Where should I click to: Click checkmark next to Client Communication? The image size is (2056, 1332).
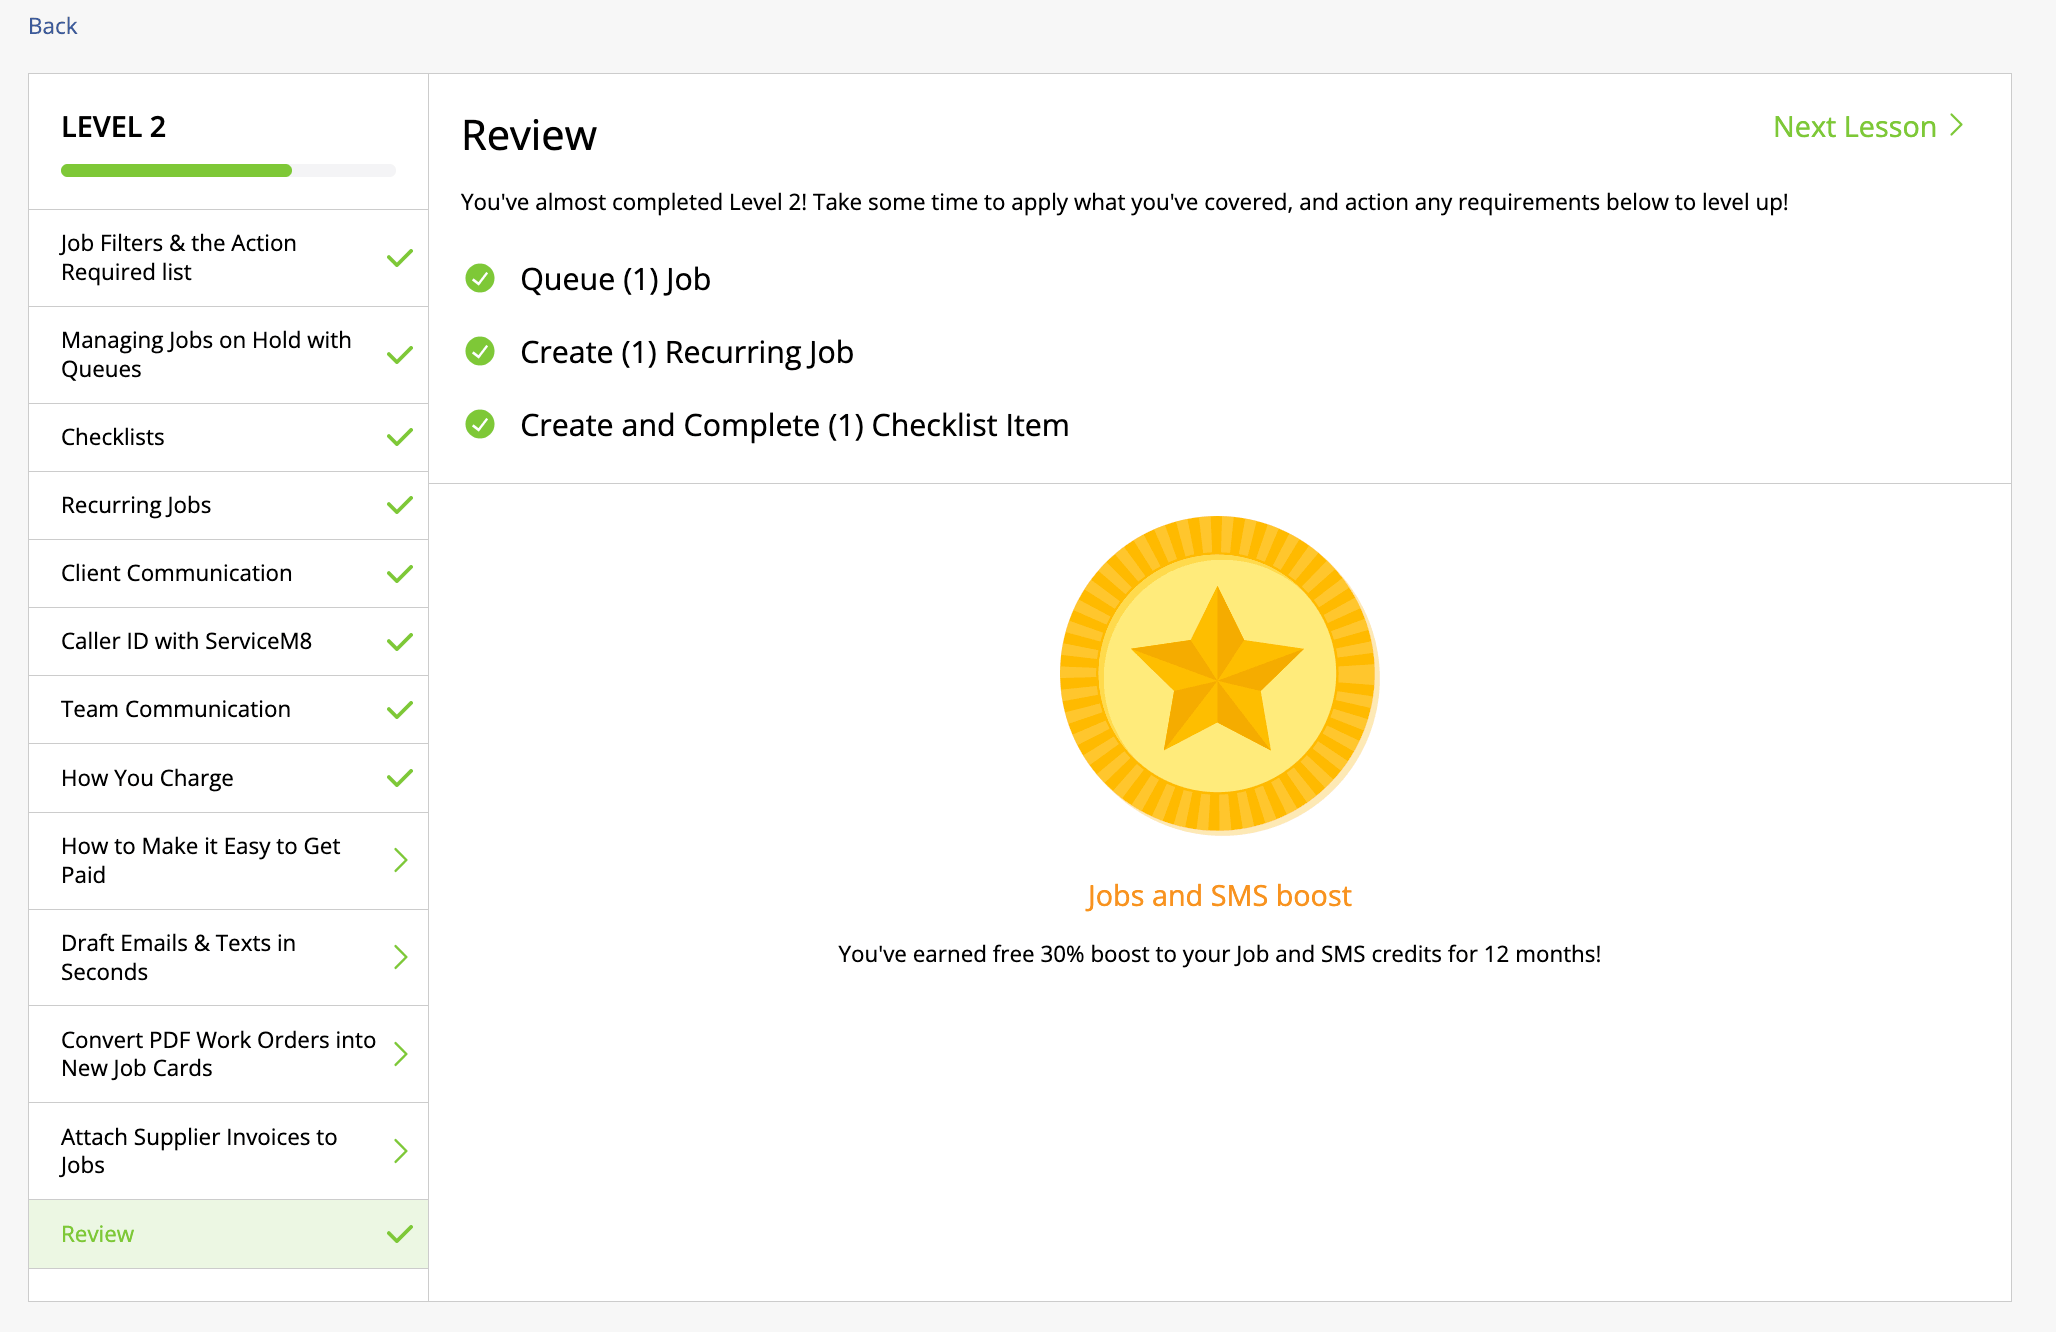pyautogui.click(x=400, y=573)
